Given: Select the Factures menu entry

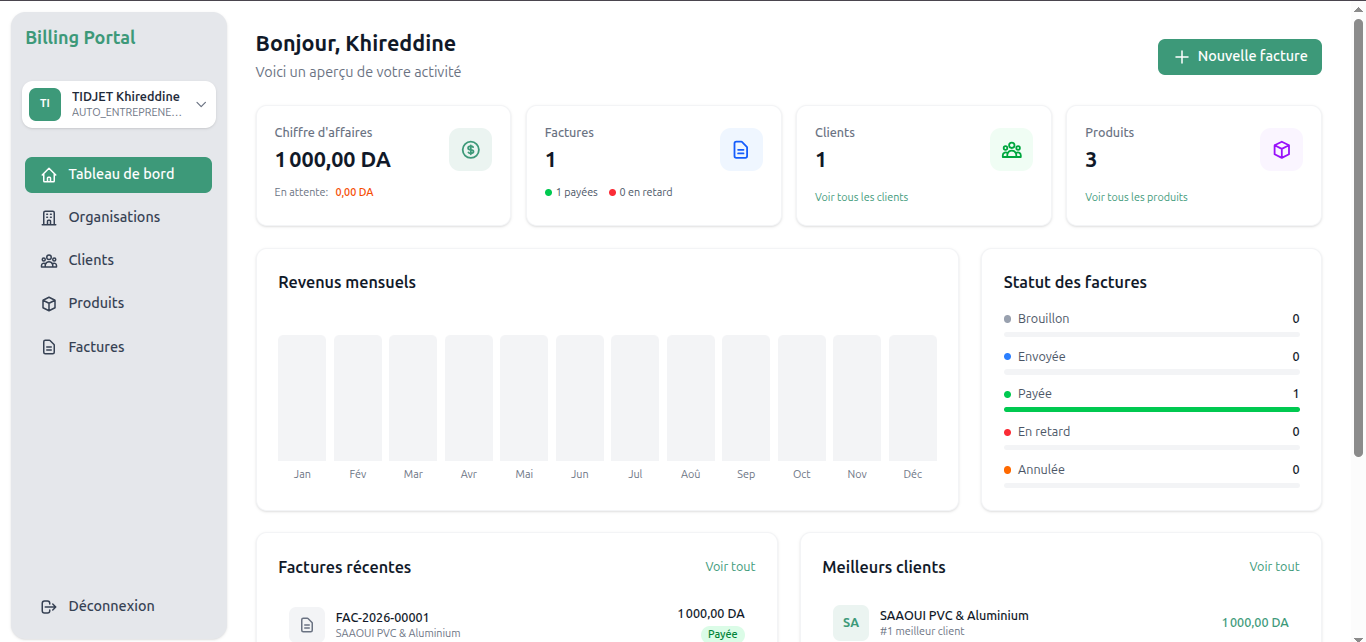Looking at the screenshot, I should 95,345.
